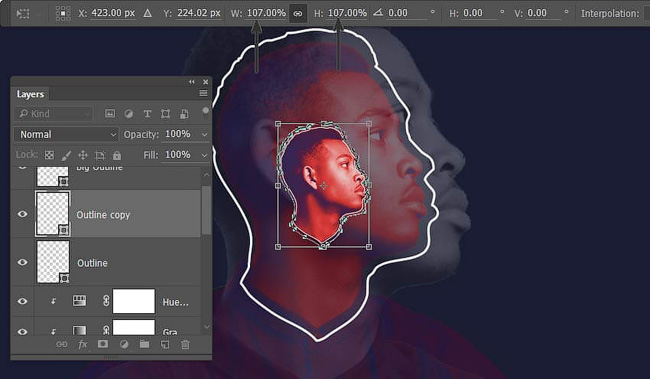Filter layers by shape layers icon
Viewport: 650px width, 379px height.
[x=165, y=114]
